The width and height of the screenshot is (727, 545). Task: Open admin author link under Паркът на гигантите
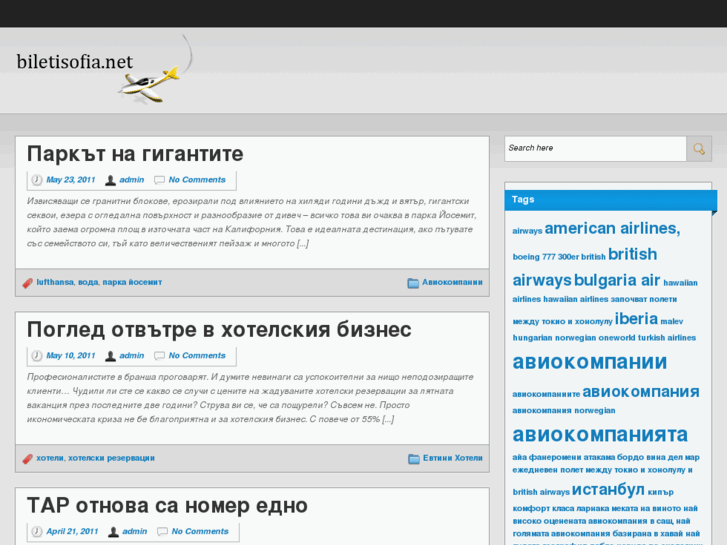[132, 180]
